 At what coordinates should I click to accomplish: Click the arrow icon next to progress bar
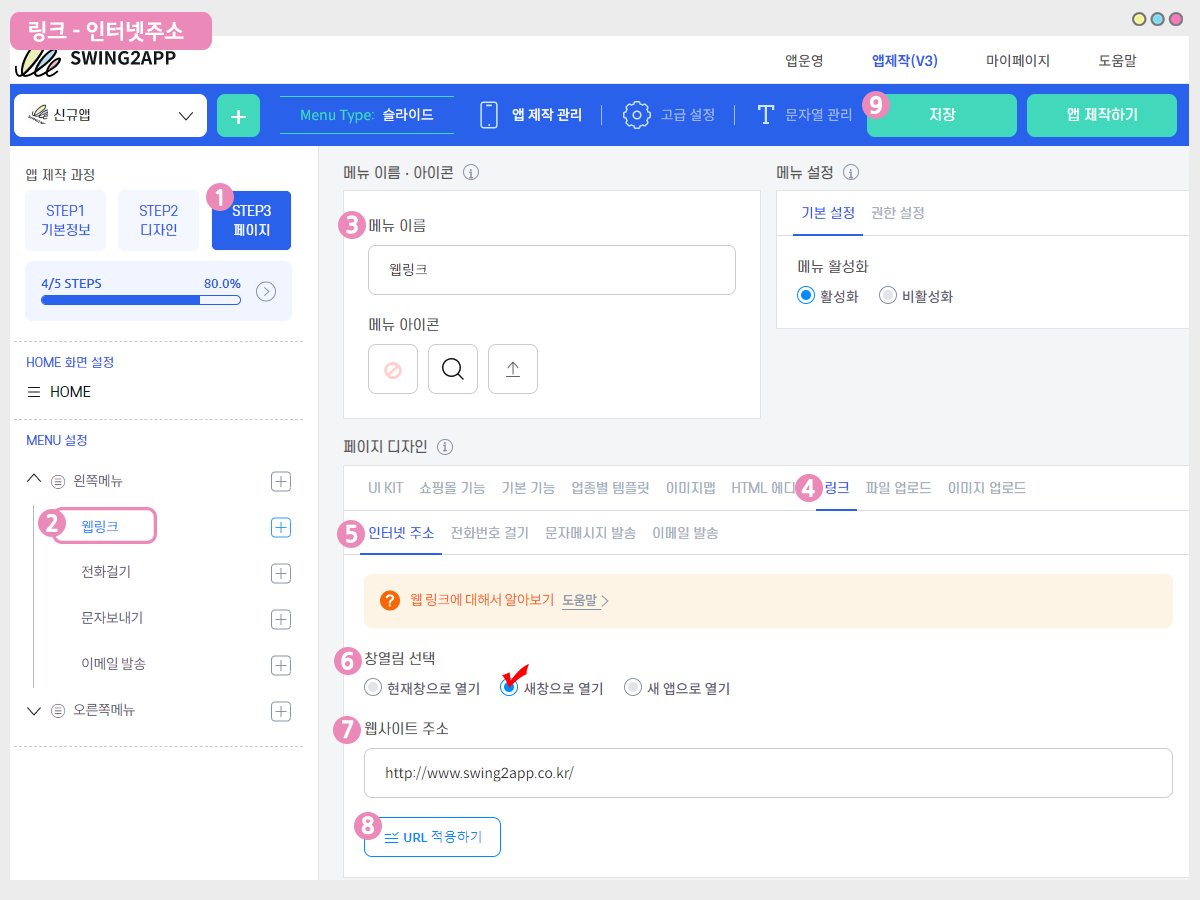(266, 291)
